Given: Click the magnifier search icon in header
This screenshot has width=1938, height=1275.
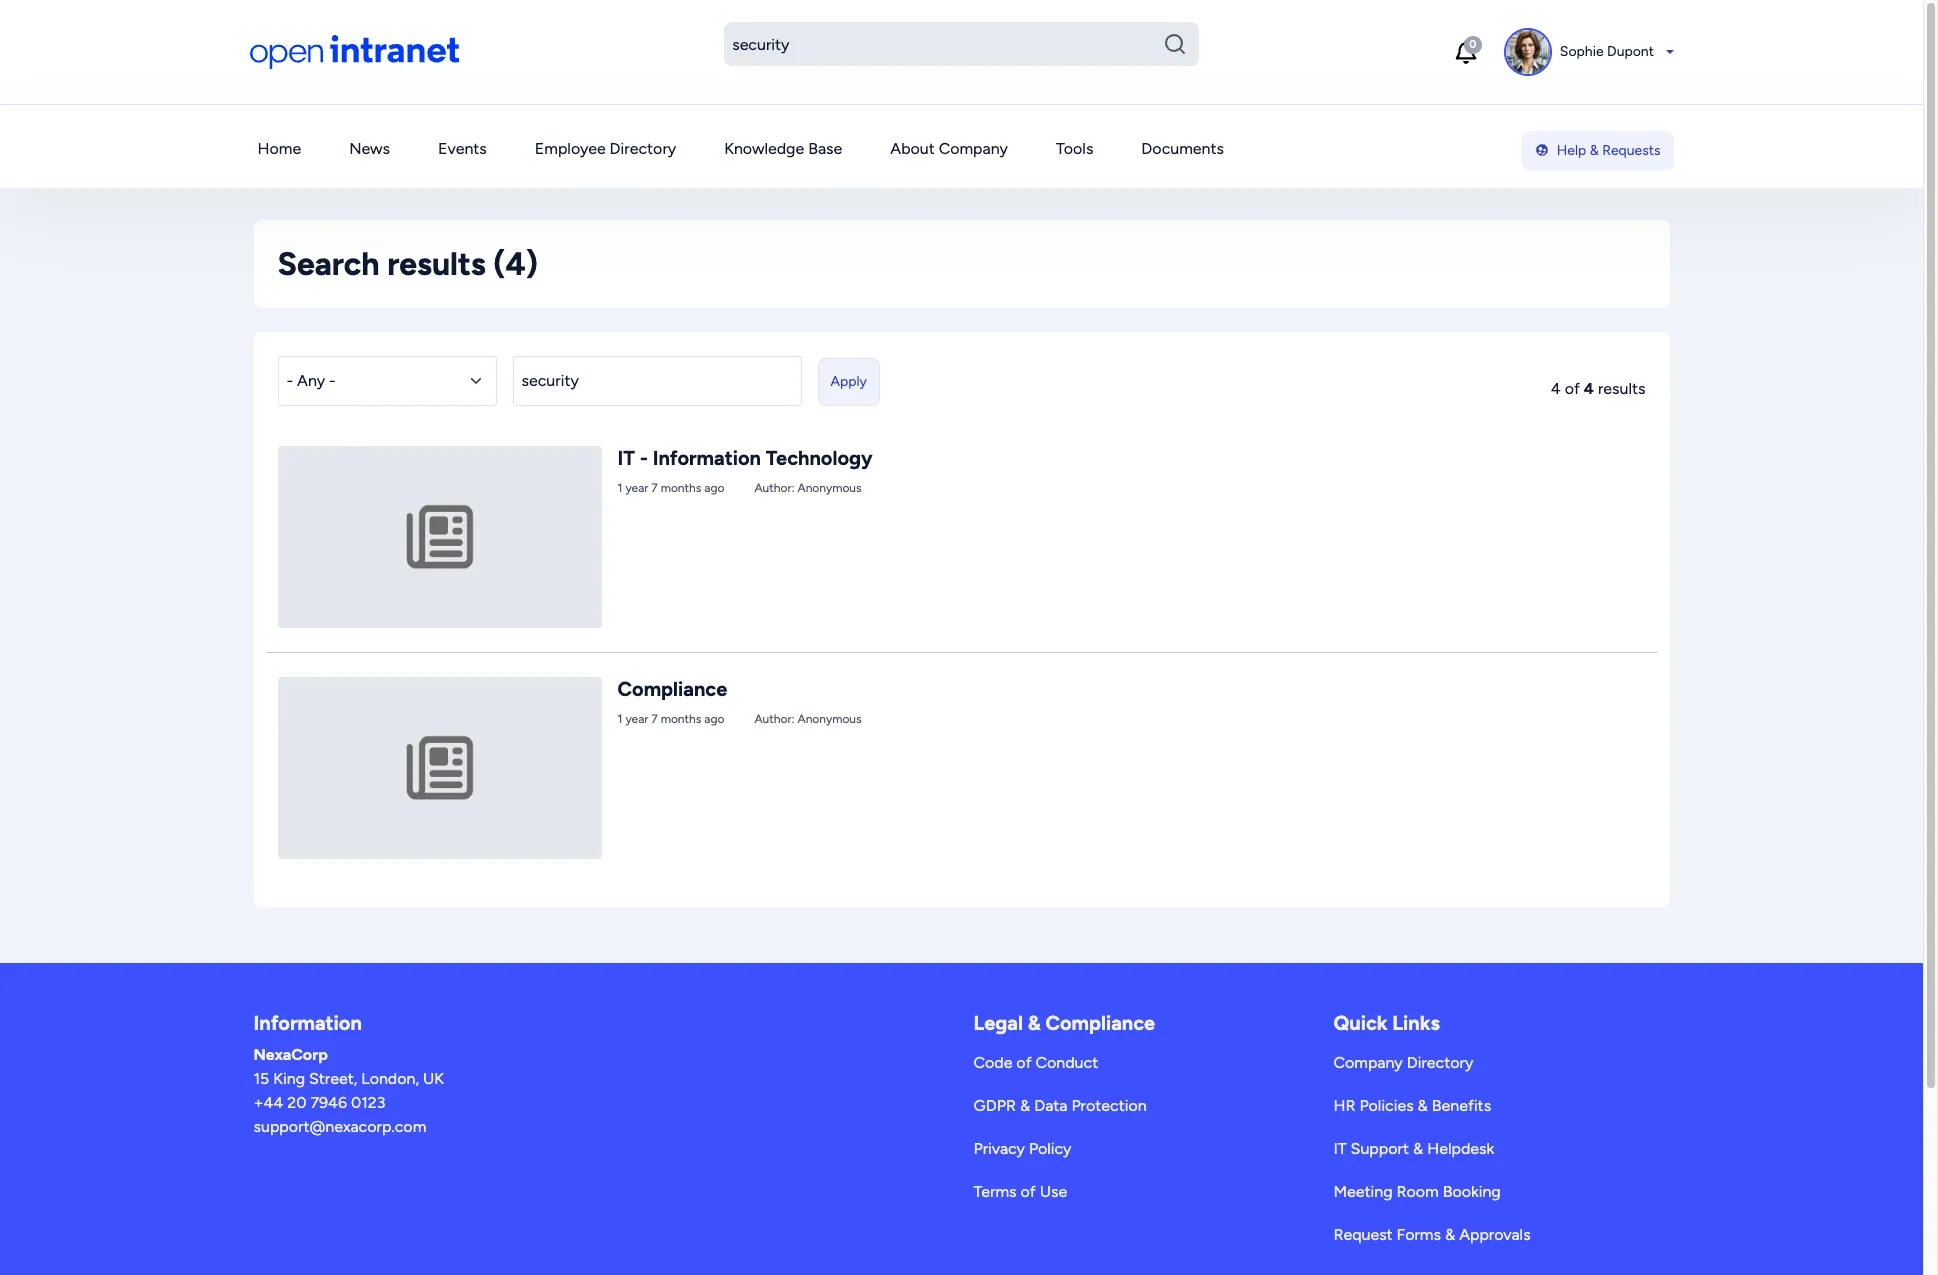Looking at the screenshot, I should [x=1174, y=44].
